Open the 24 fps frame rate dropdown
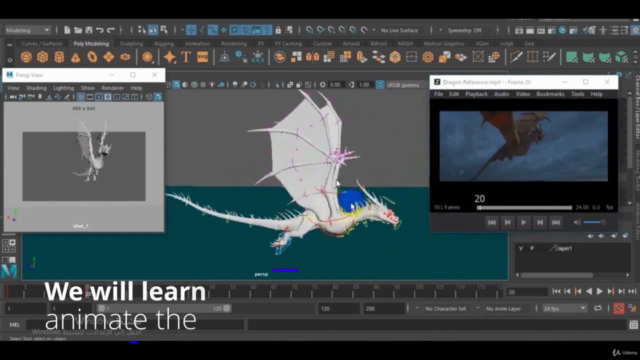This screenshot has width=640, height=360. click(x=564, y=309)
